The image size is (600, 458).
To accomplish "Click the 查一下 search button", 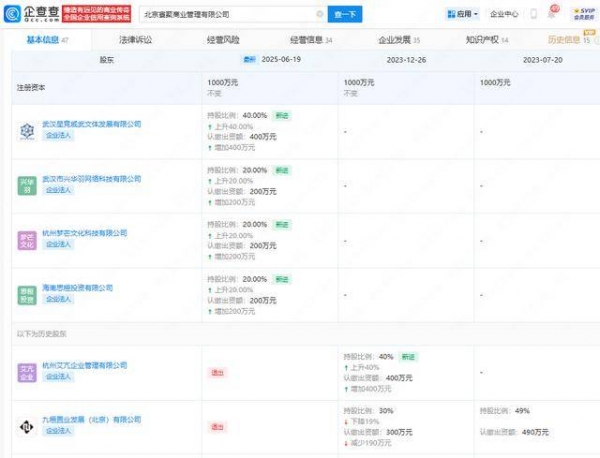I will [x=345, y=15].
